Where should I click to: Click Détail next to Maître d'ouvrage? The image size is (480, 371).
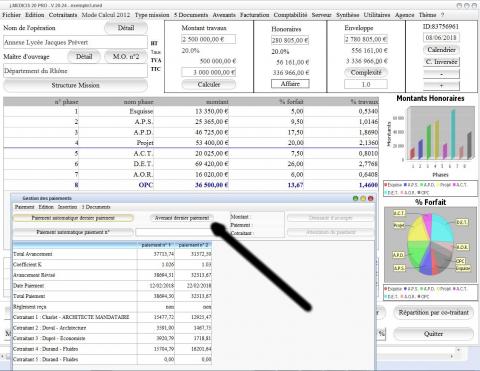coord(84,57)
